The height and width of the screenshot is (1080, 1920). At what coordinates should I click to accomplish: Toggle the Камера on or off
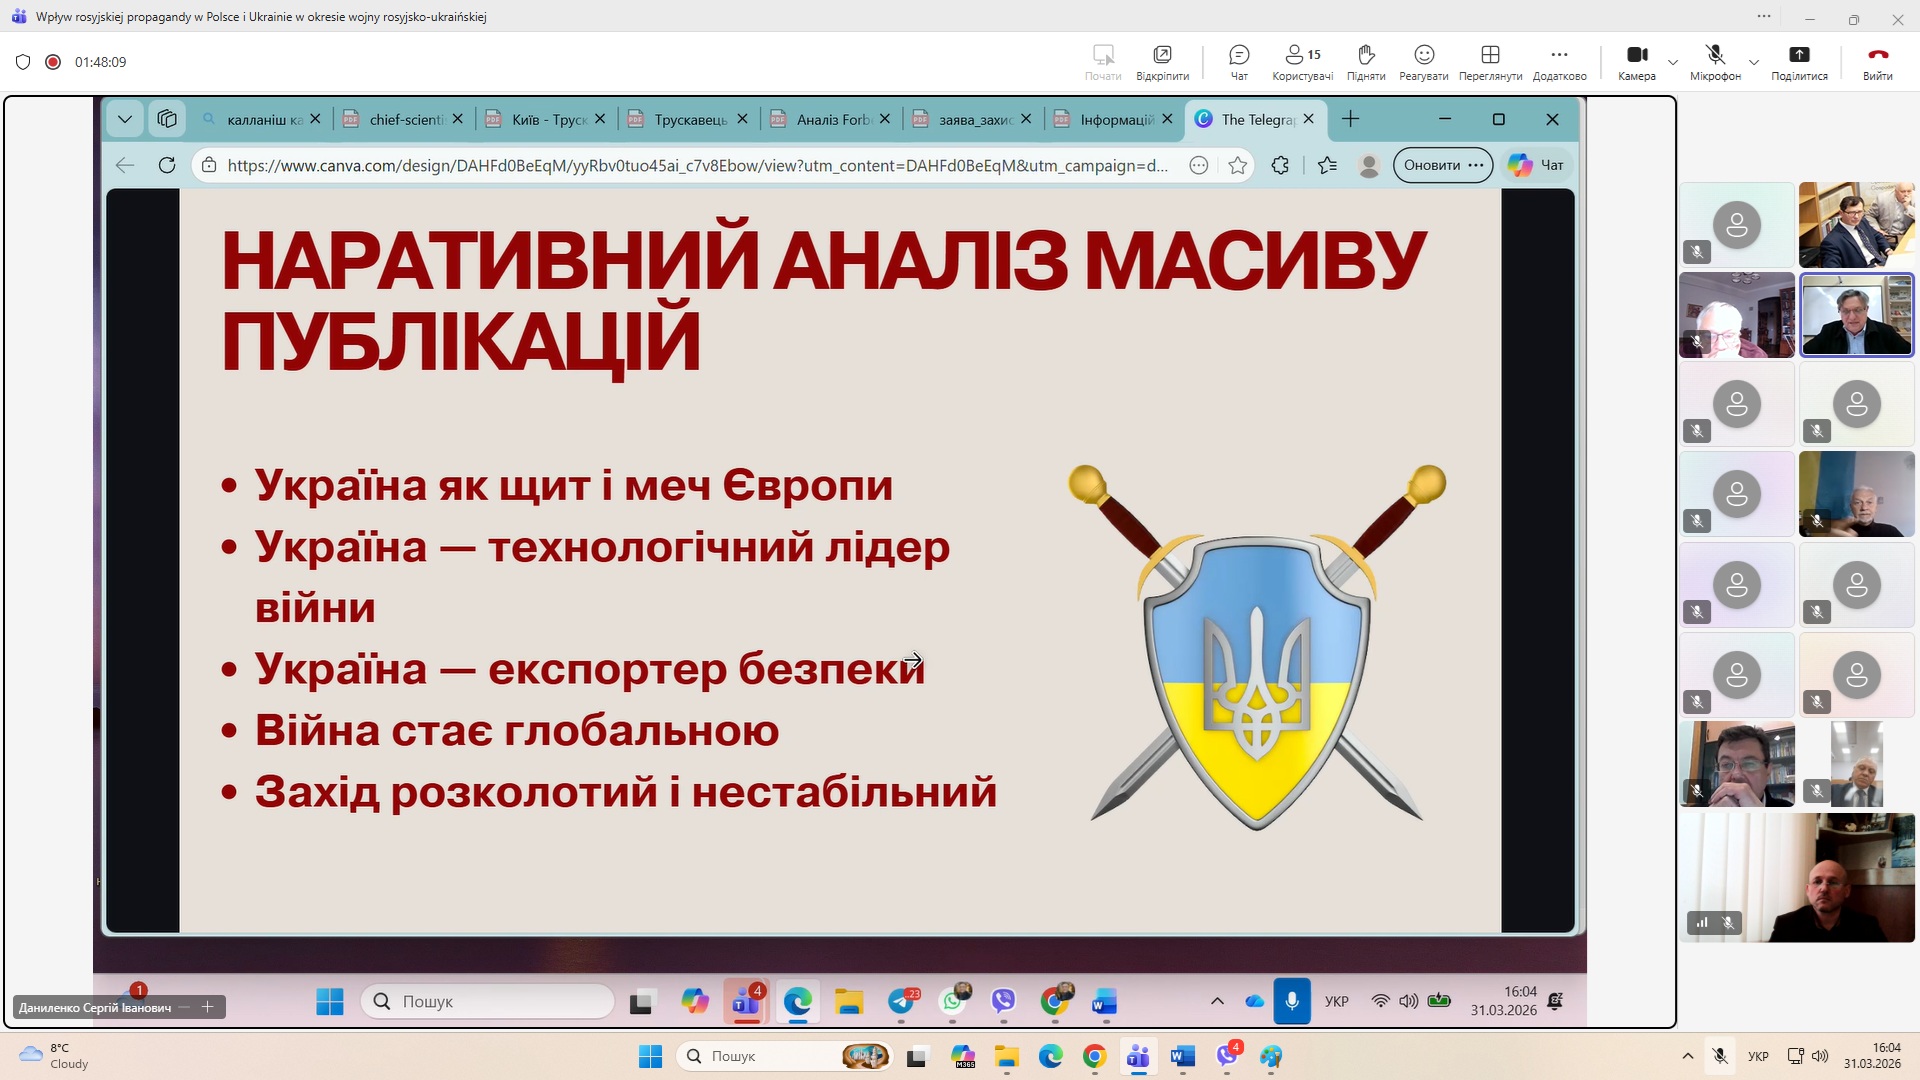tap(1637, 62)
